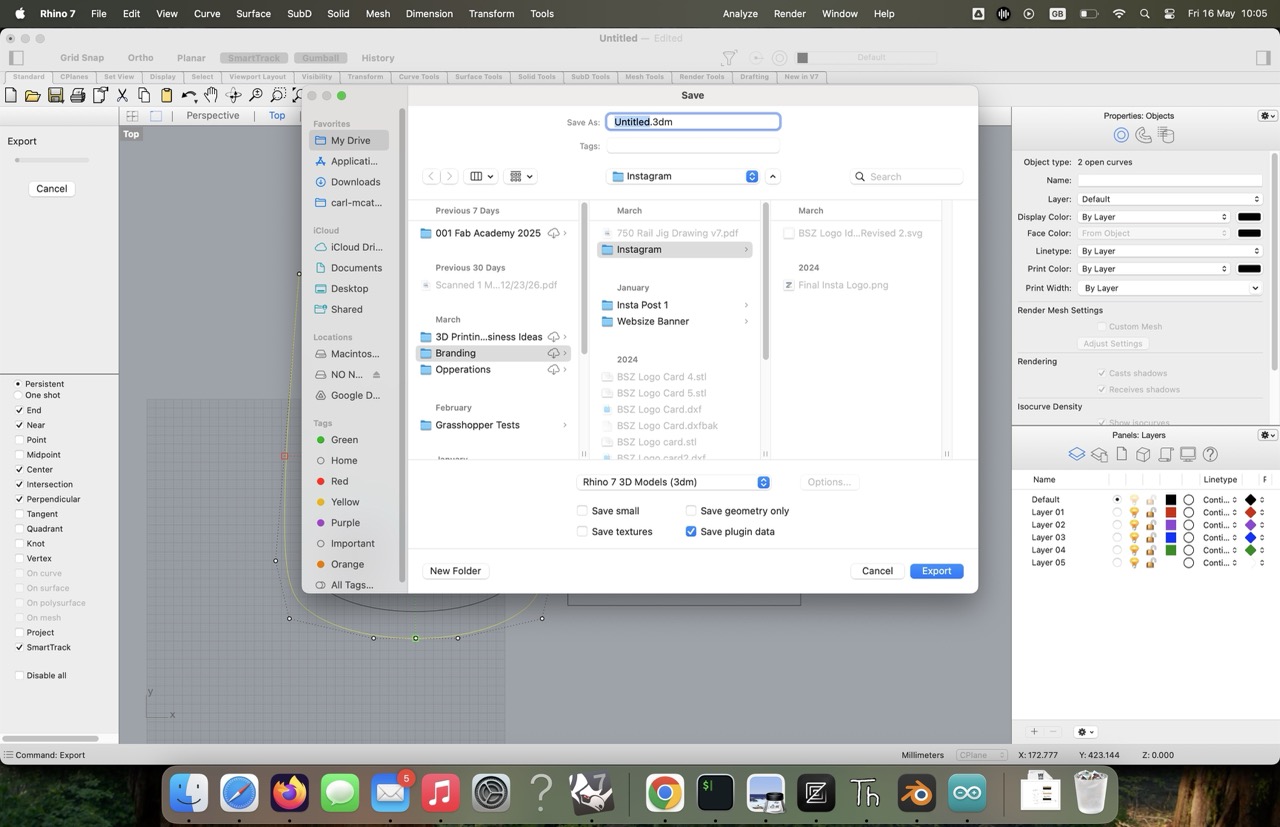This screenshot has width=1280, height=827.
Task: Open the Layer Default dropdown in Properties
Action: point(1169,199)
